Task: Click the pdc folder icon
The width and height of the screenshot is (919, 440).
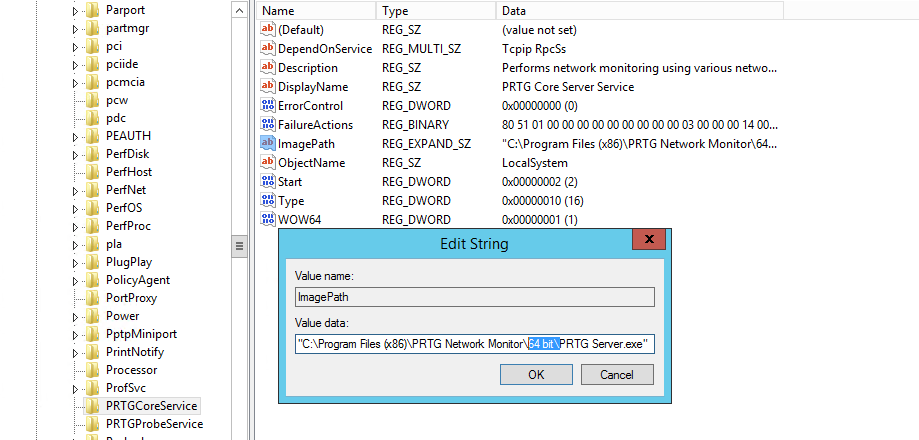Action: pos(92,118)
